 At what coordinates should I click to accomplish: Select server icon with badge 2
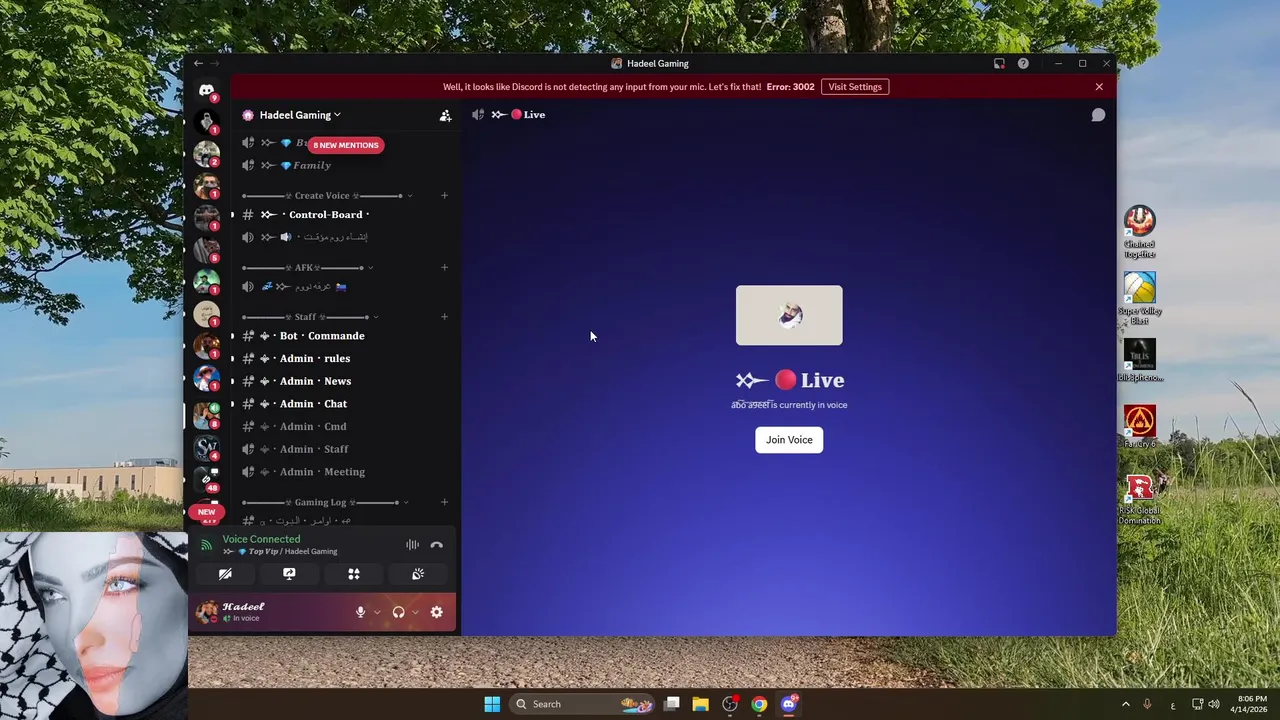[207, 154]
